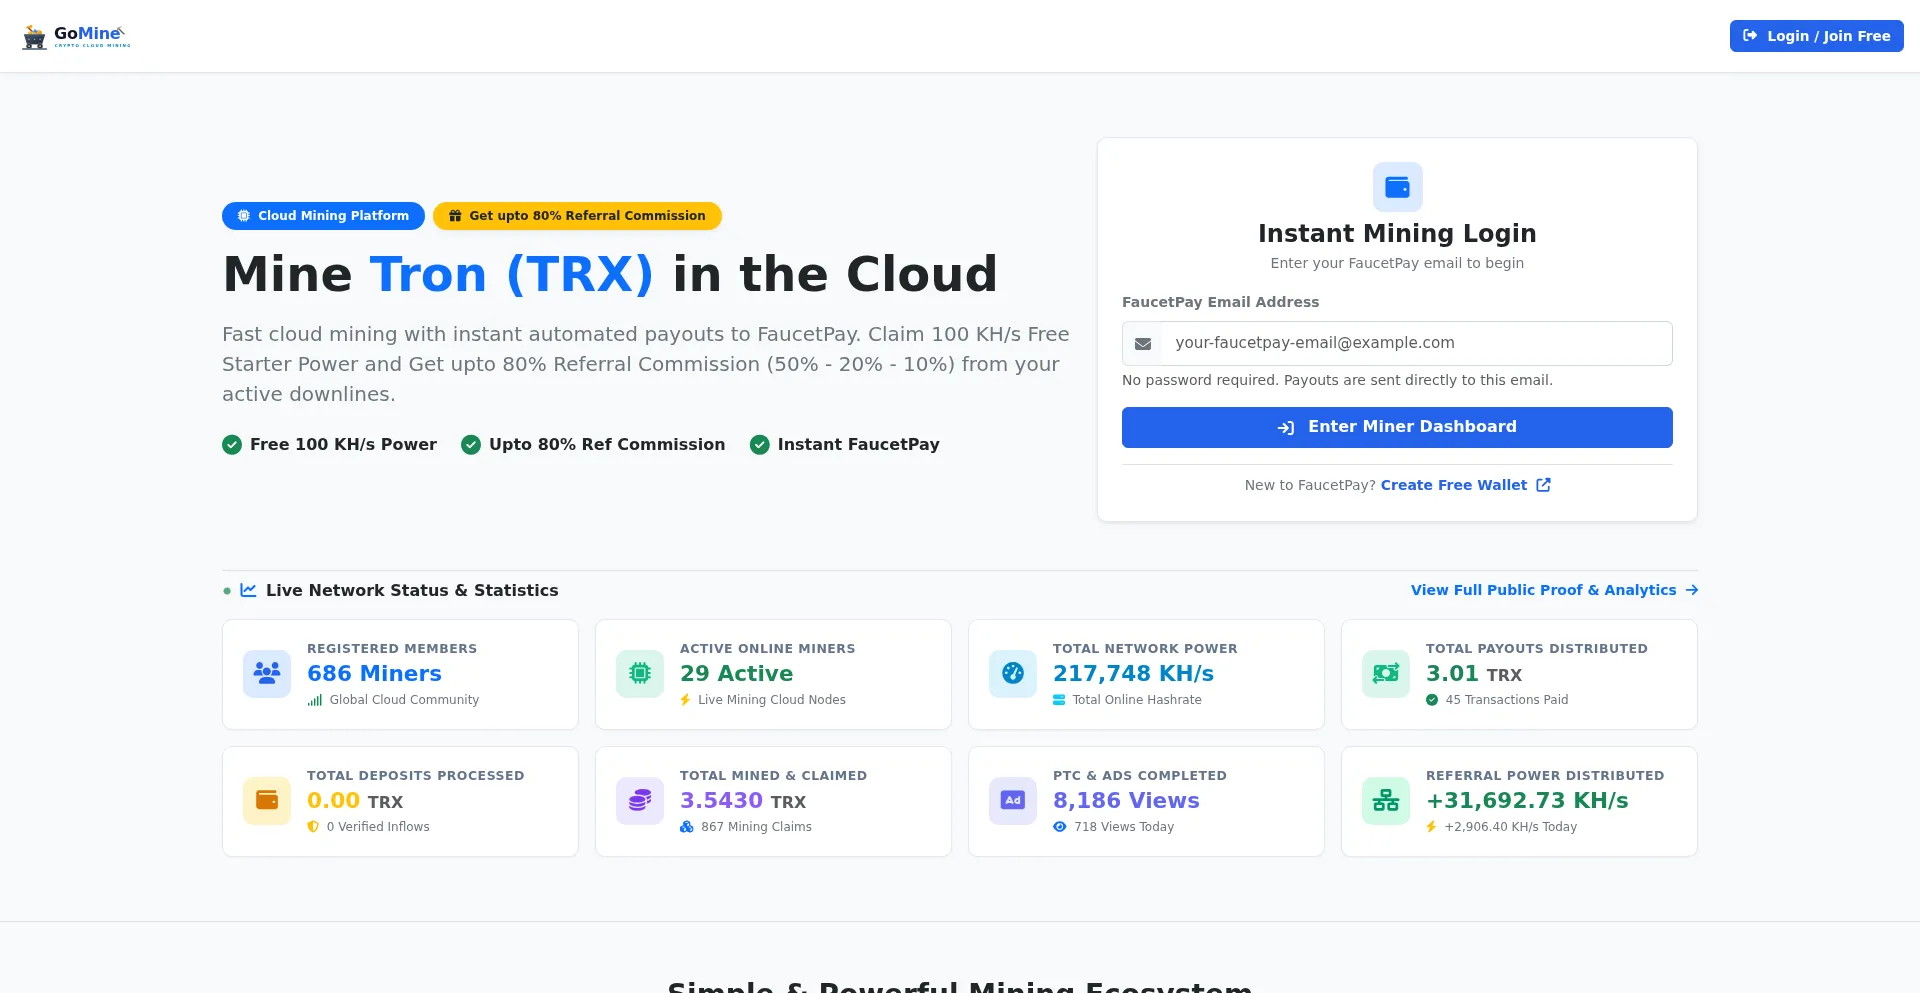Click the signal bars icon beside Global Cloud Community

[315, 700]
